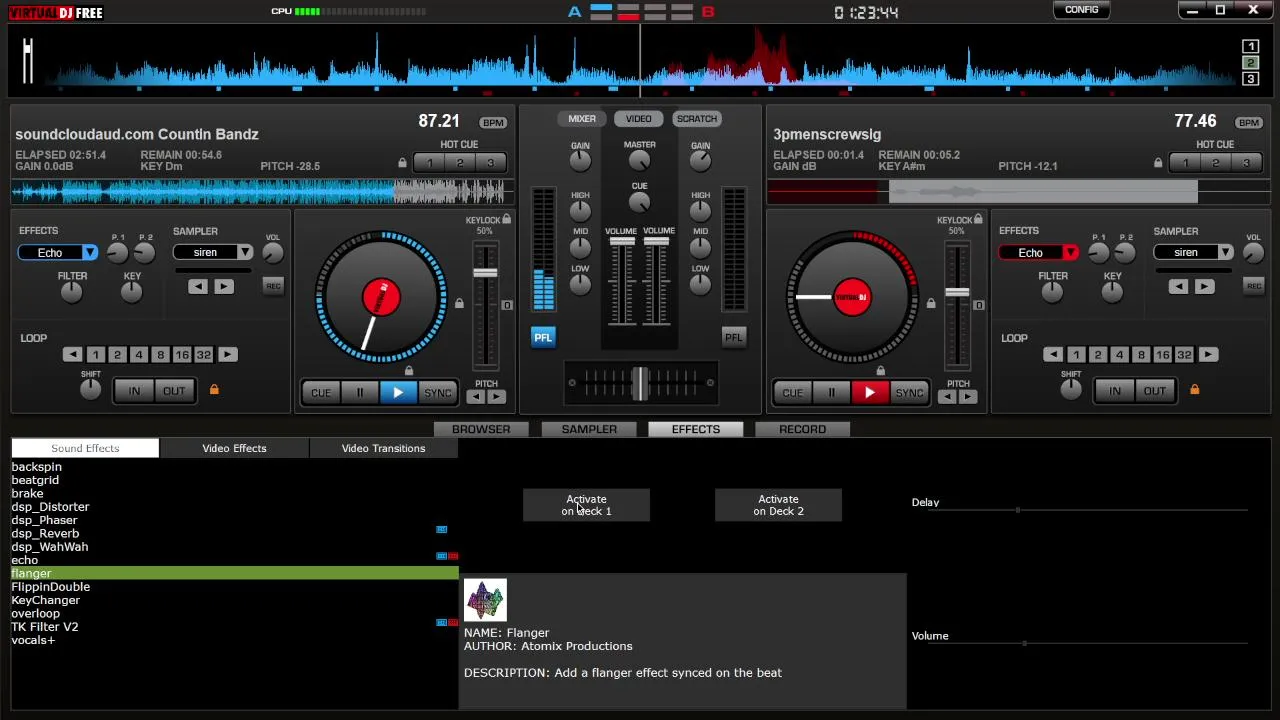This screenshot has width=1280, height=720.
Task: Nudge deck 1 pitch up arrow
Action: point(496,397)
